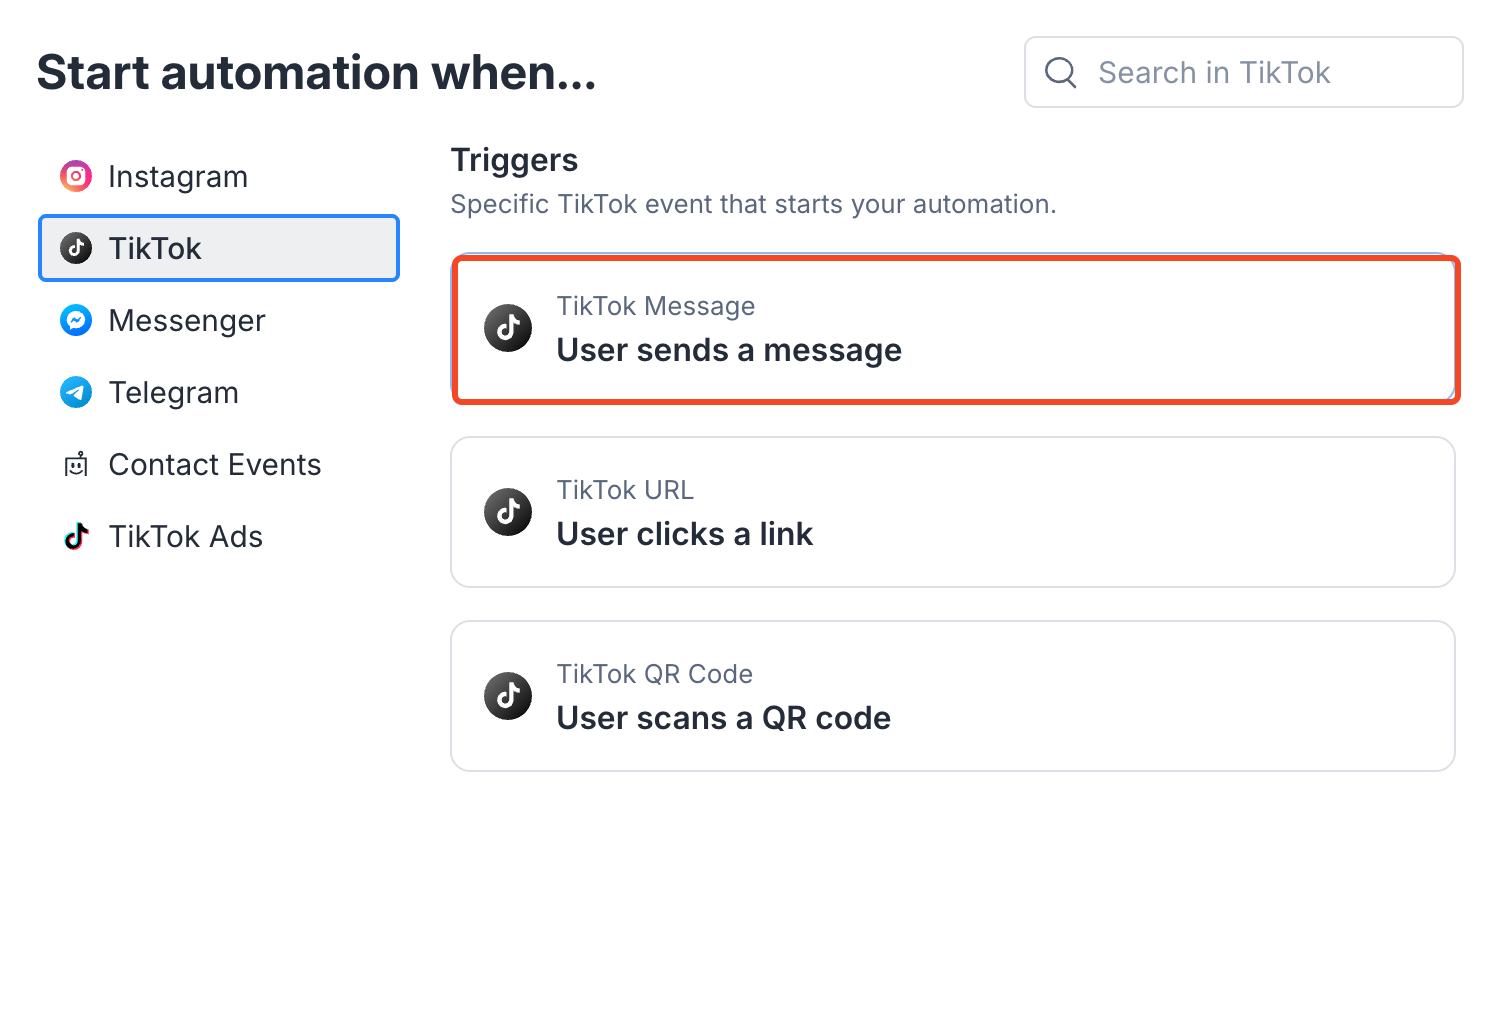Click TikTok icon beside 'User sends a message'
This screenshot has width=1498, height=1020.
(x=508, y=328)
